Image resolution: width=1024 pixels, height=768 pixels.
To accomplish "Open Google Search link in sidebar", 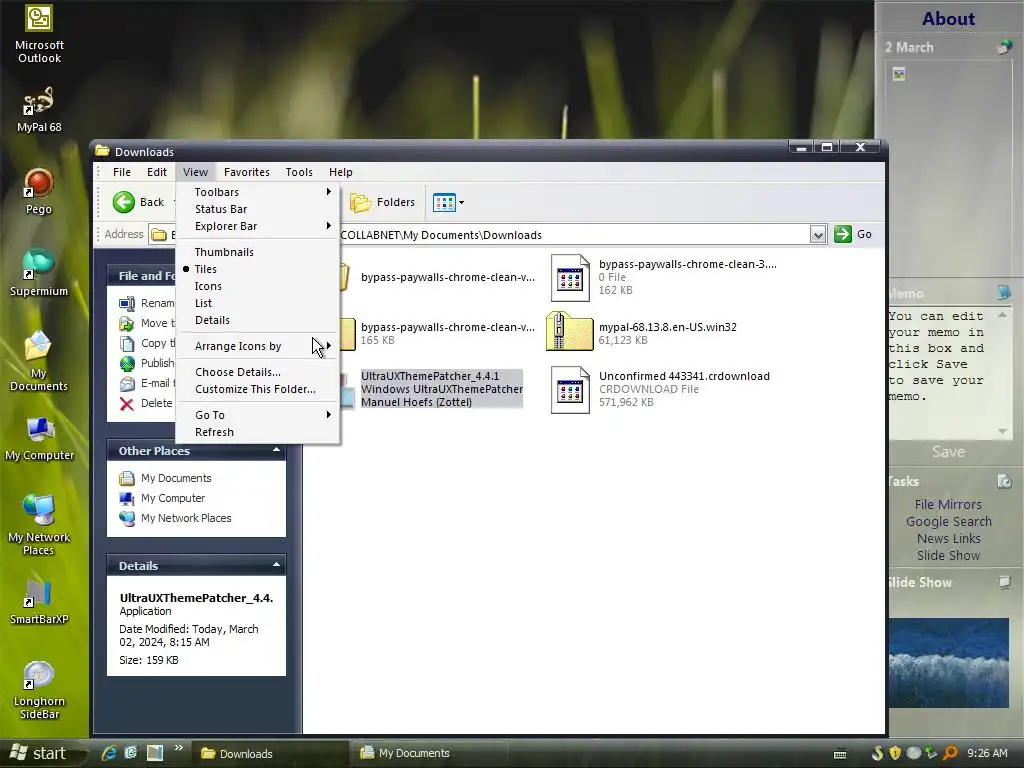I will tap(948, 521).
